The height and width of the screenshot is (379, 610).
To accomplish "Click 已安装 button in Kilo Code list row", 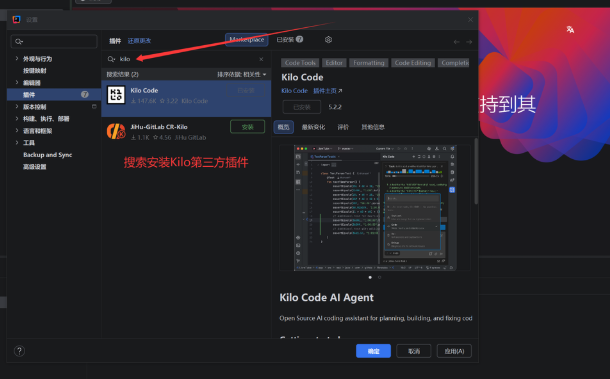I will point(246,91).
